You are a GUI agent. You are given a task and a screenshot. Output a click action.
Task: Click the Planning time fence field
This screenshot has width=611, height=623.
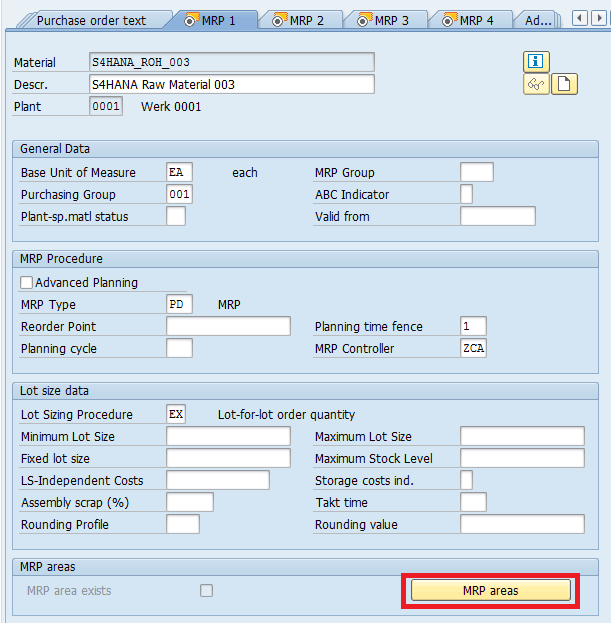pyautogui.click(x=473, y=326)
